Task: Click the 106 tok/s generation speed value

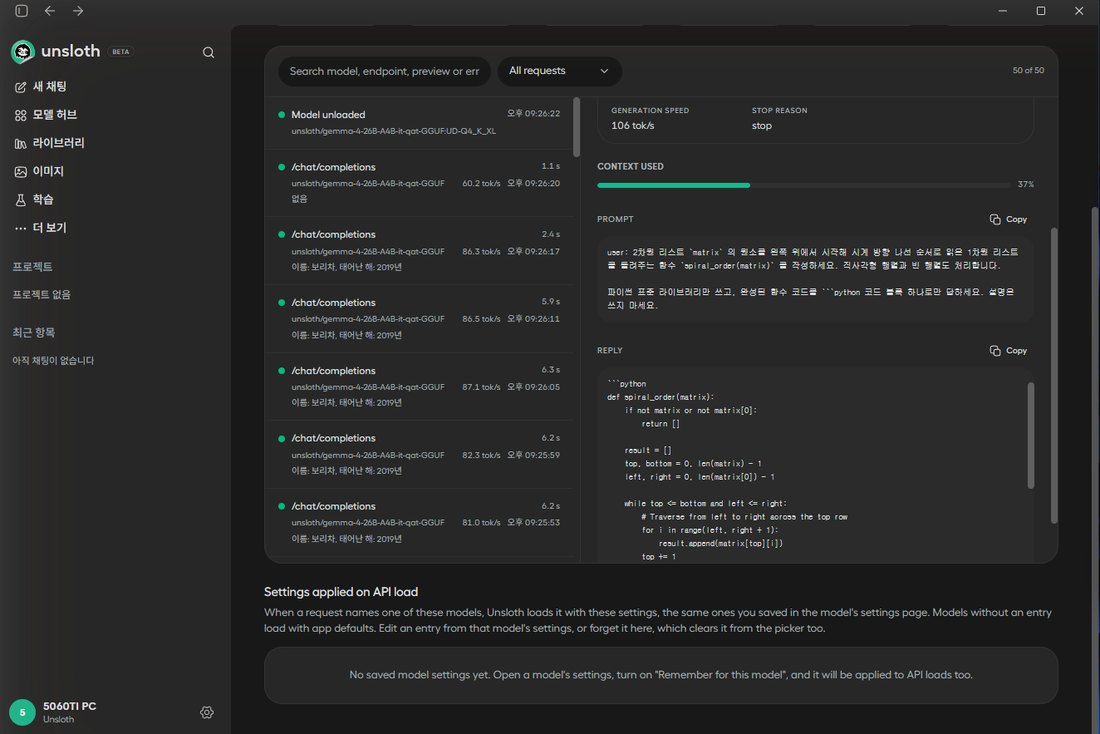Action: [632, 126]
